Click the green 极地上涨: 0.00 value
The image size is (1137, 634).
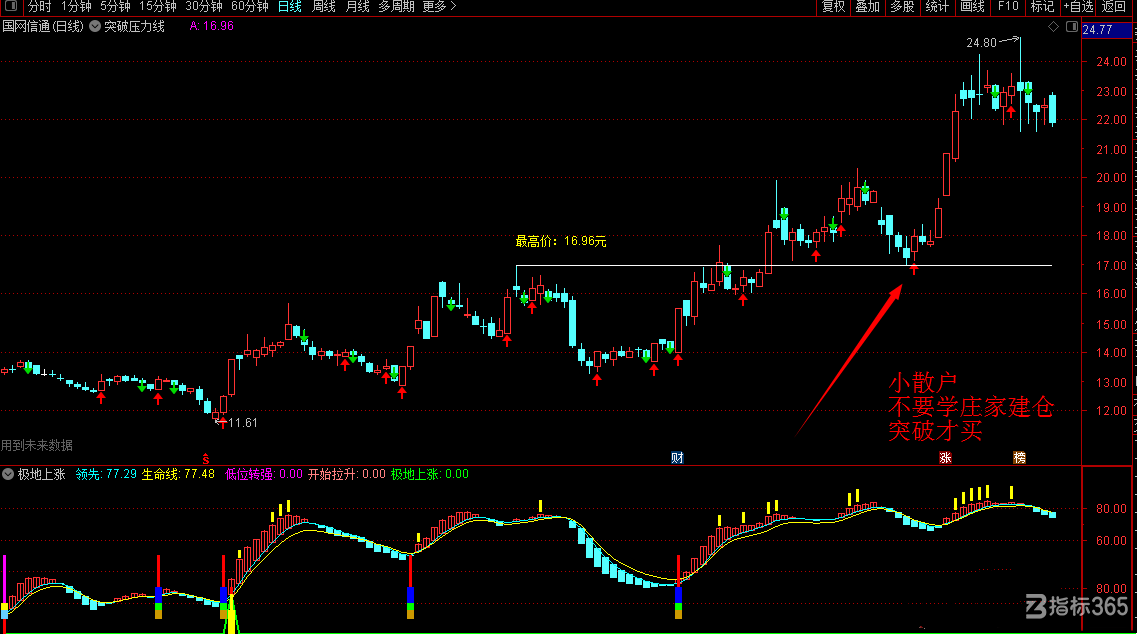(x=430, y=474)
